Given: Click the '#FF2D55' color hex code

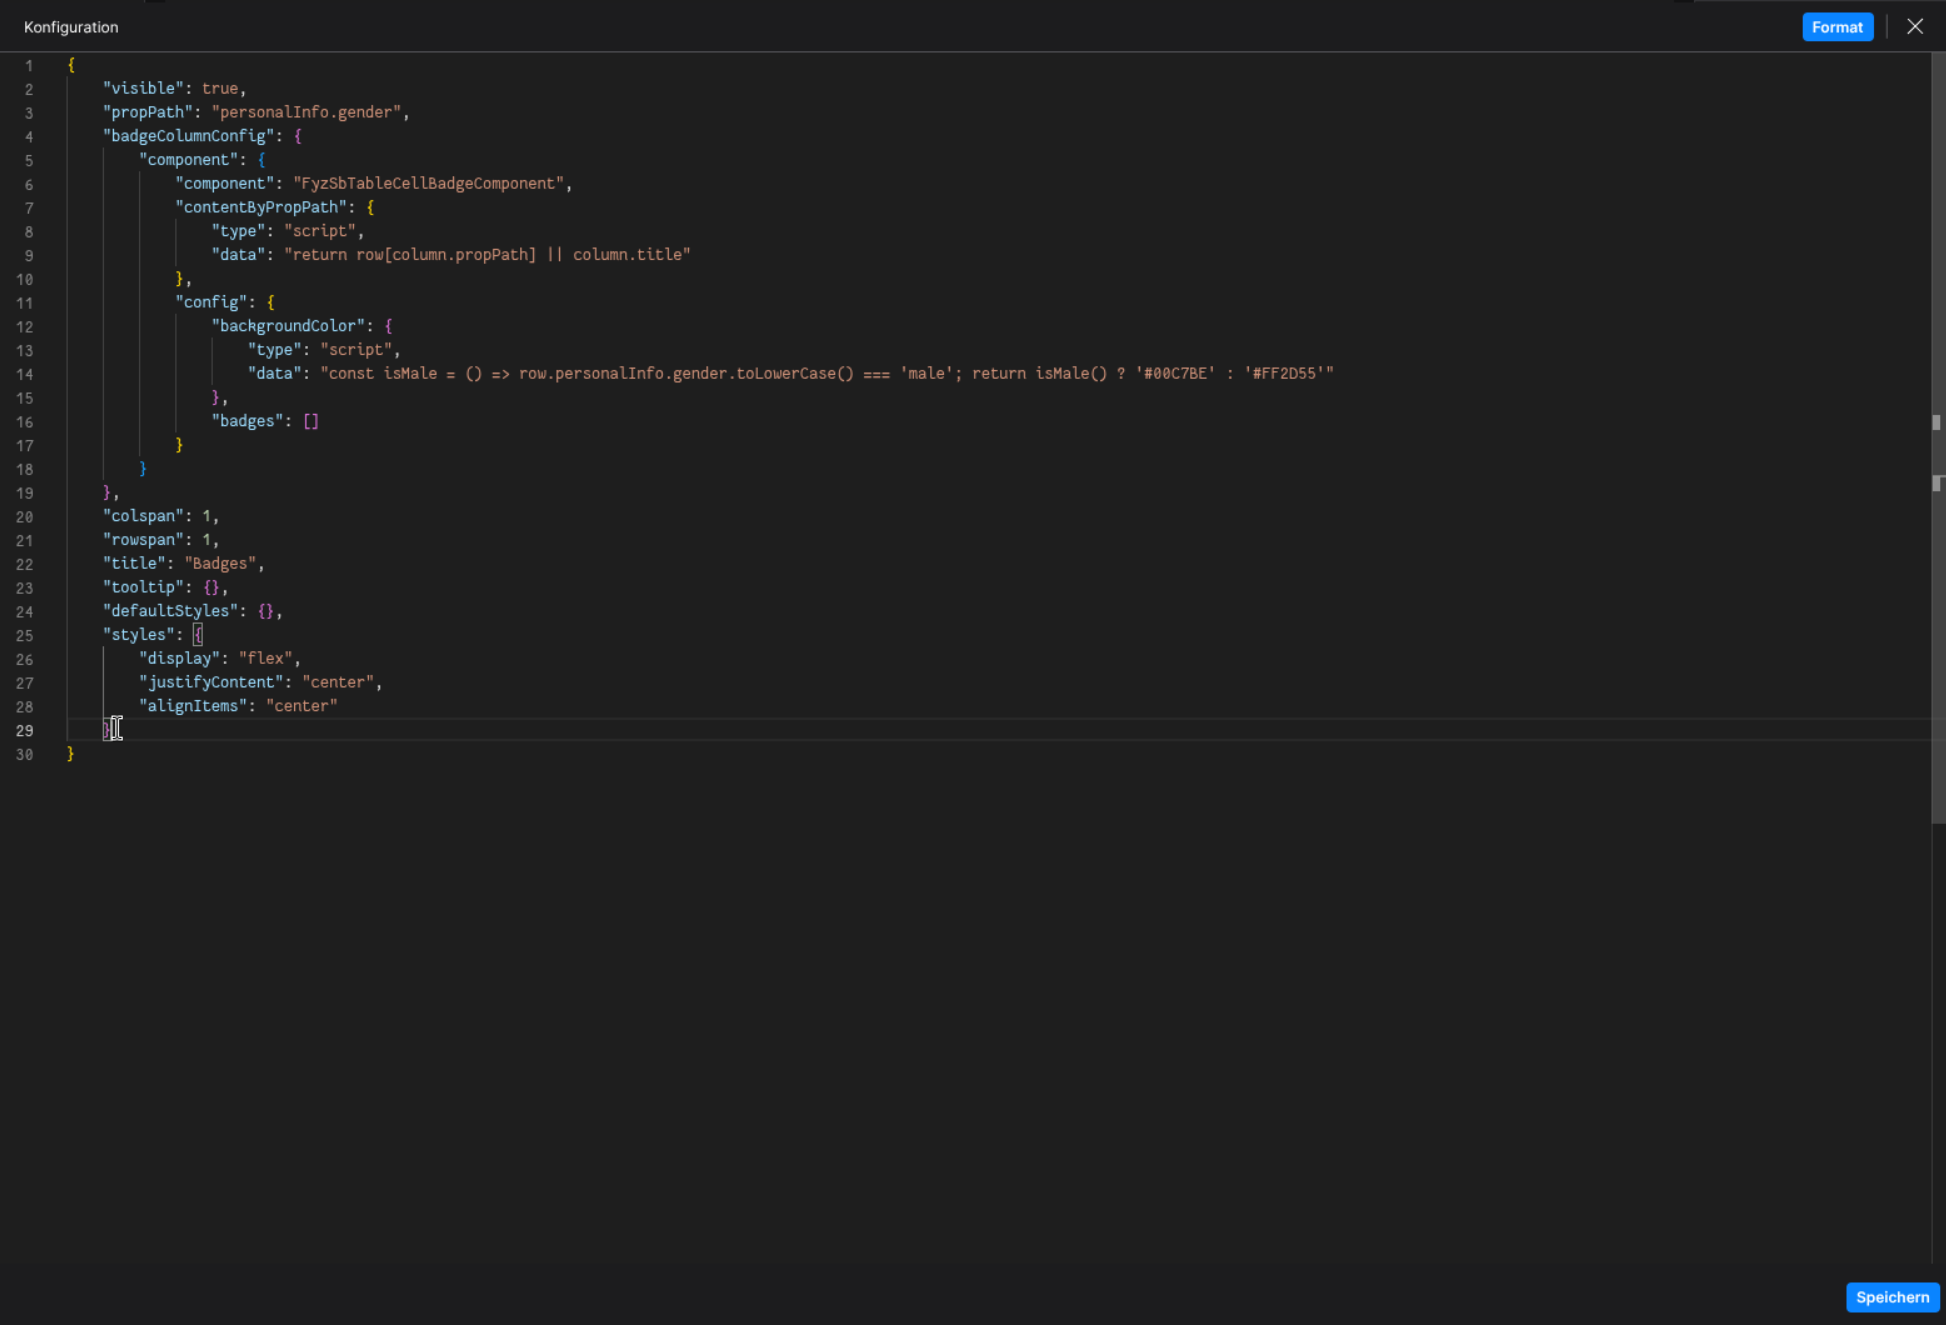Looking at the screenshot, I should click(x=1284, y=374).
